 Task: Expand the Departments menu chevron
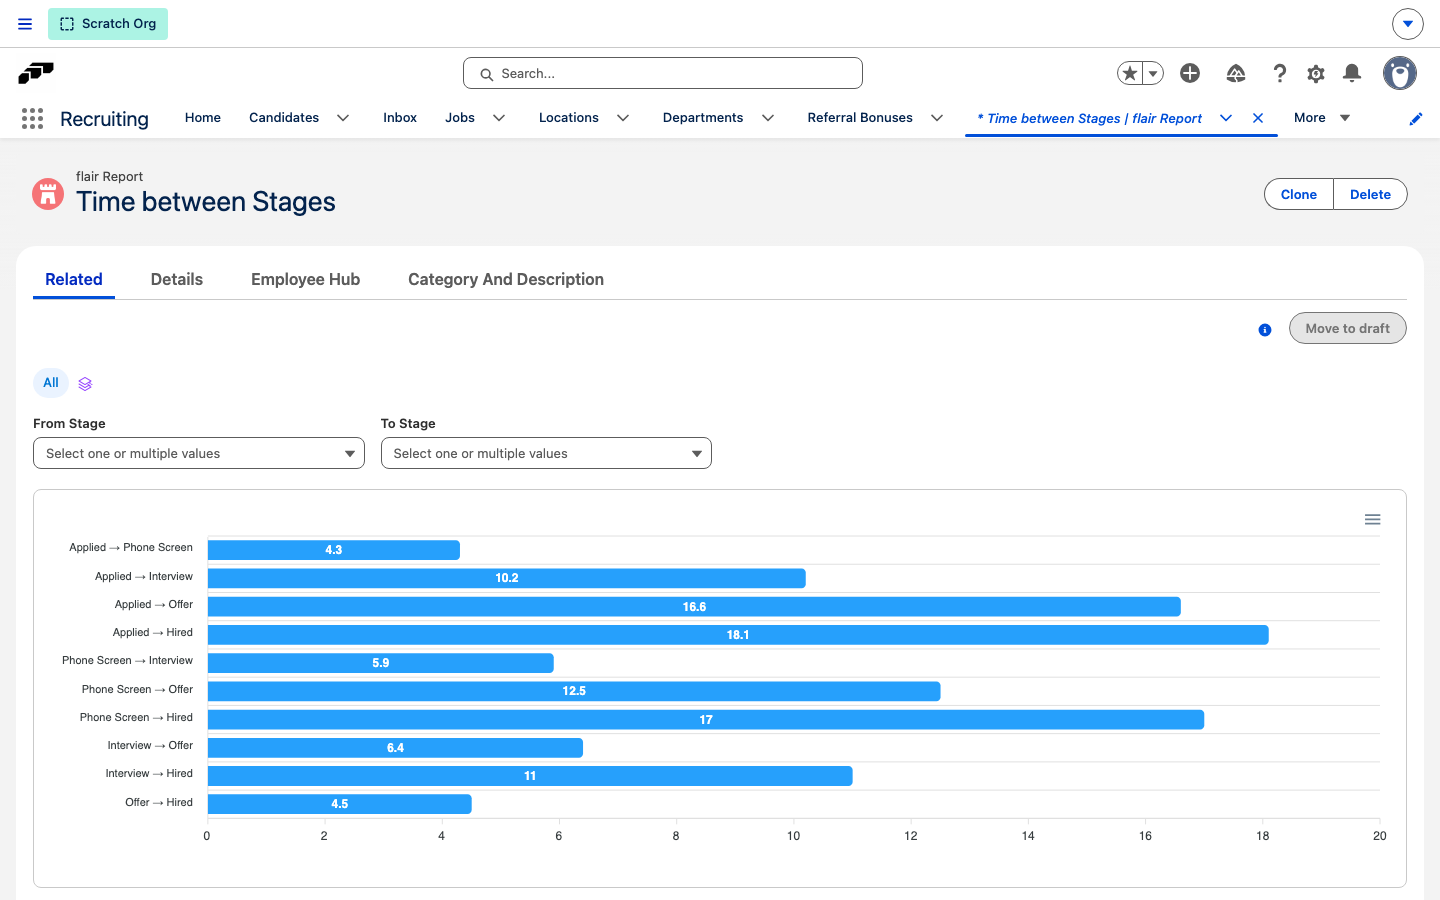click(x=768, y=118)
